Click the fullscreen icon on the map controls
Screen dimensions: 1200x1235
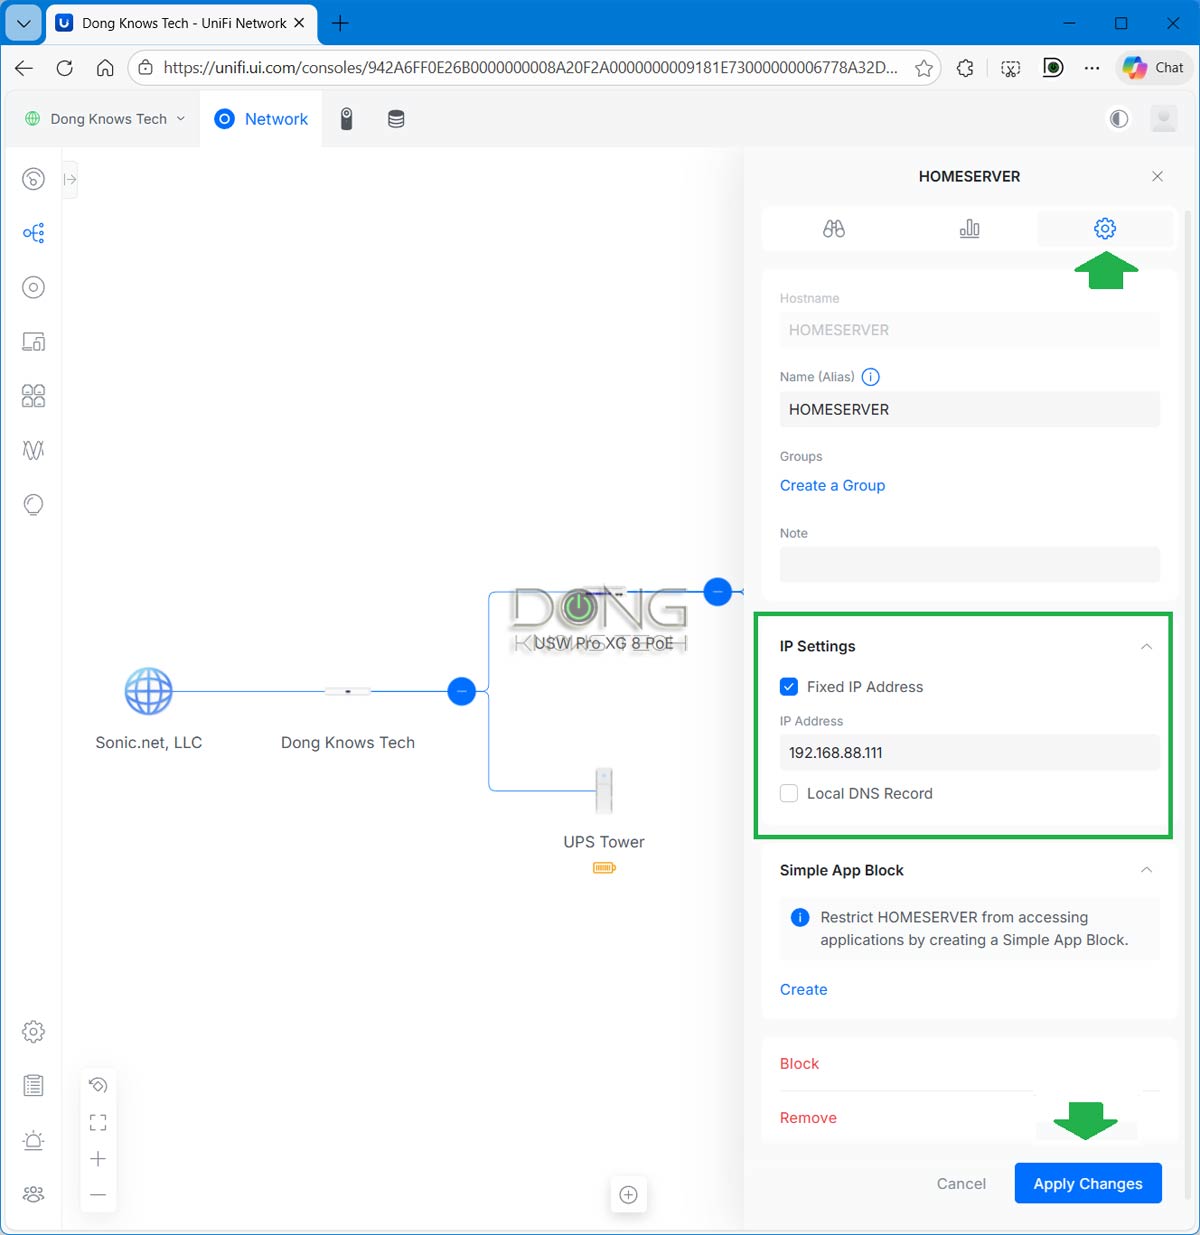[98, 1121]
